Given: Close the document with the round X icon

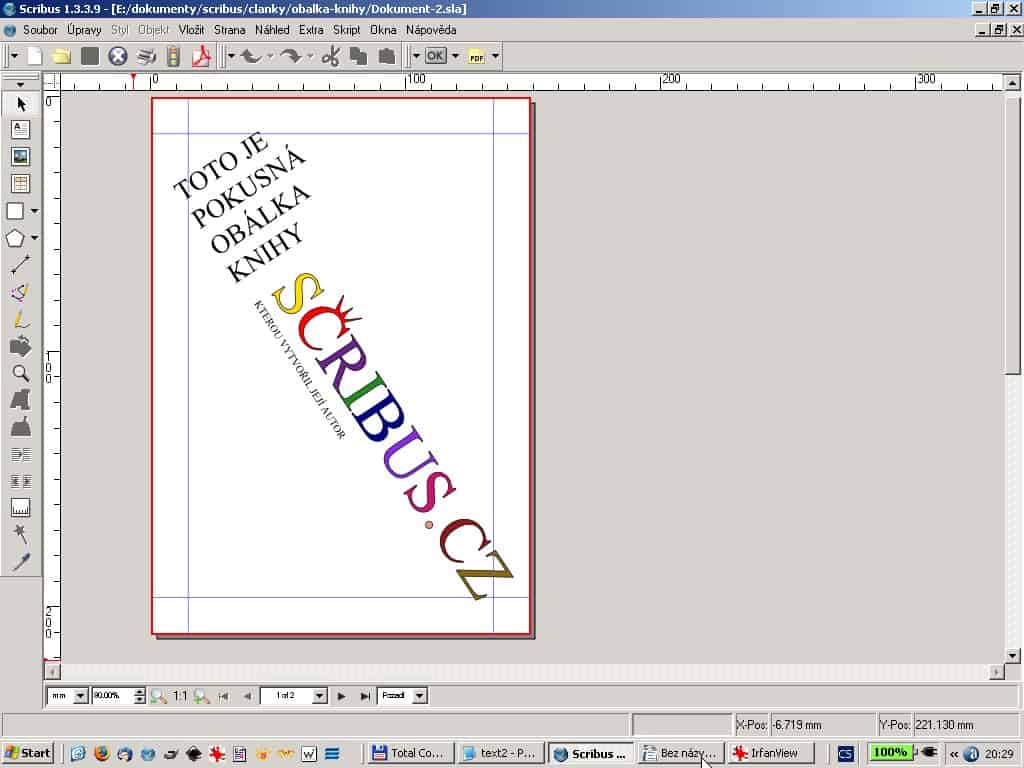Looking at the screenshot, I should point(118,57).
